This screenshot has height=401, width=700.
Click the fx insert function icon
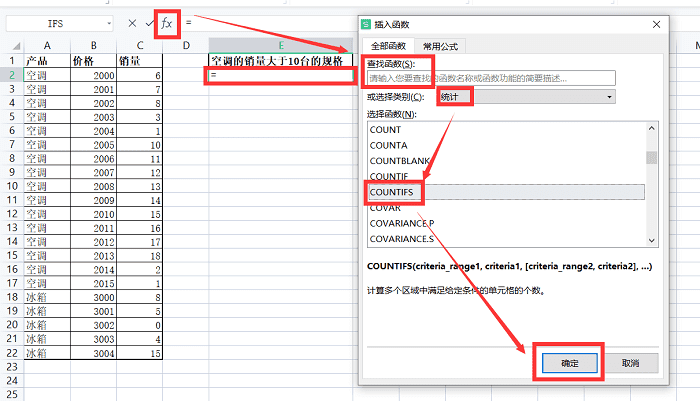[167, 23]
